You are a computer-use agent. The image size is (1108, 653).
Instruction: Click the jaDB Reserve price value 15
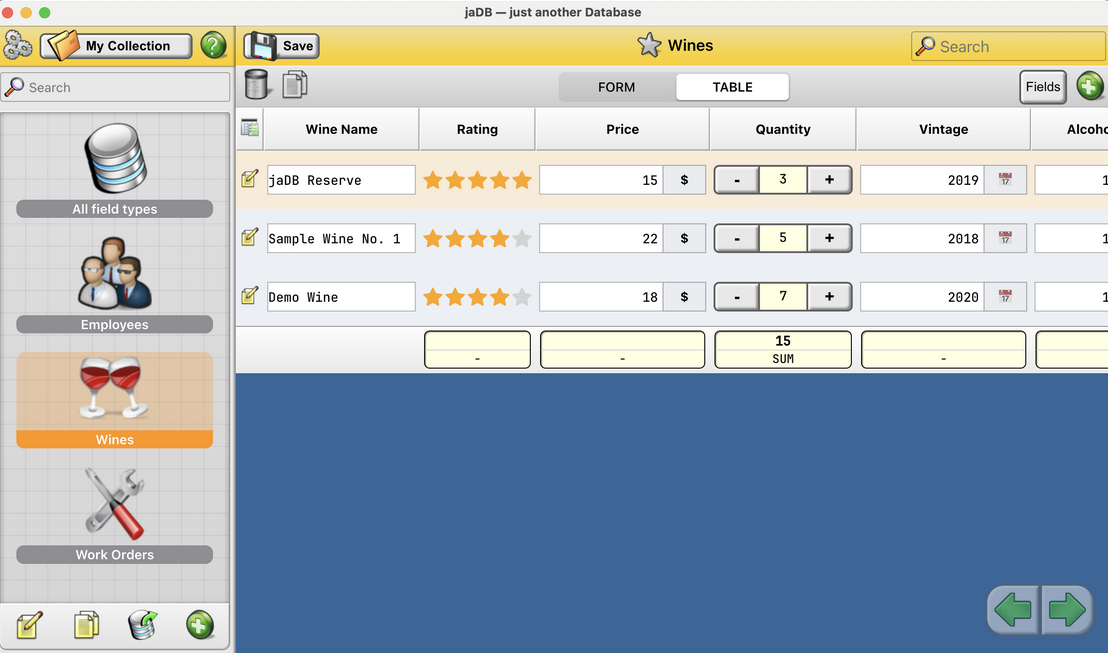tap(601, 180)
